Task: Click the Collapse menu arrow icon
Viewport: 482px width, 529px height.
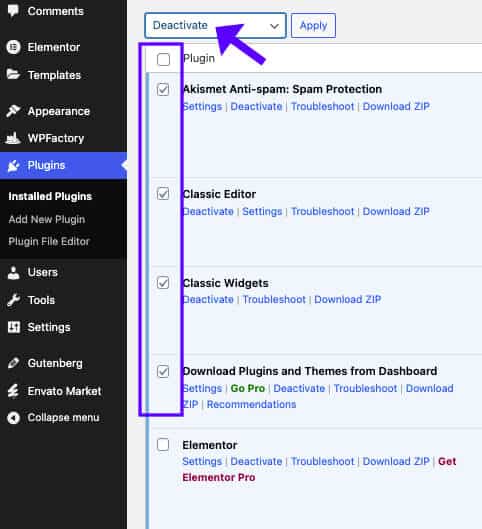Action: [13, 418]
